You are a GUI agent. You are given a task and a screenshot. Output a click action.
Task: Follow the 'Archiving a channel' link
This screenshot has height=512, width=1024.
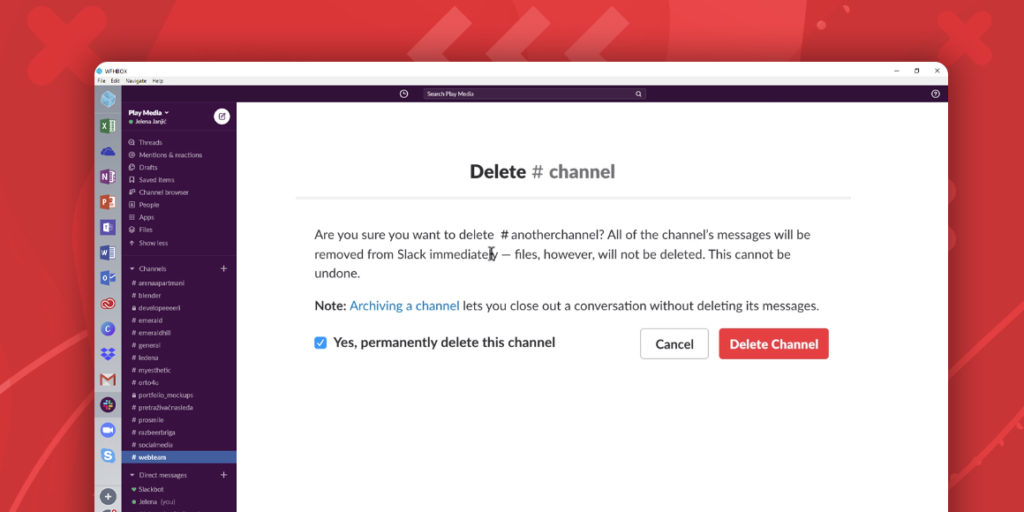[x=404, y=306]
